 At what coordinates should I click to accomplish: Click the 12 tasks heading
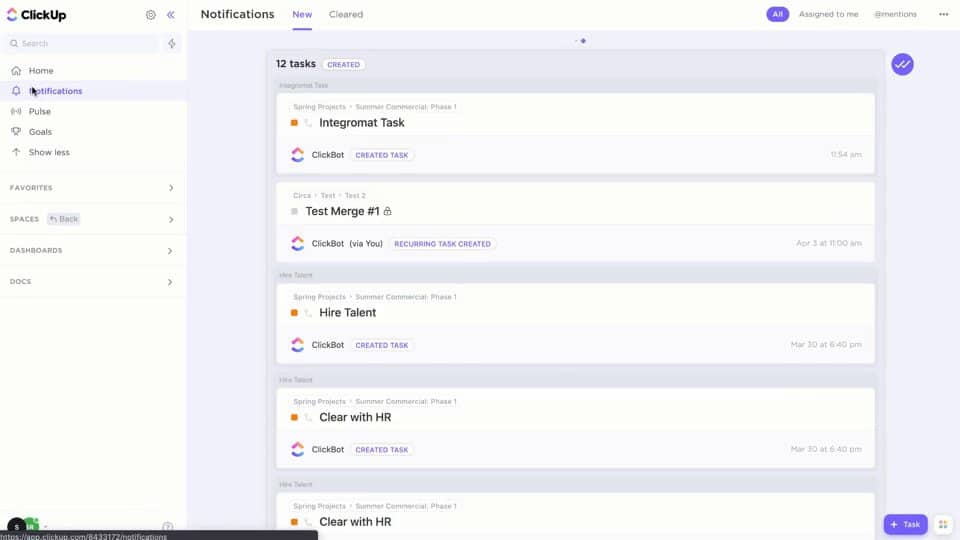[x=296, y=64]
